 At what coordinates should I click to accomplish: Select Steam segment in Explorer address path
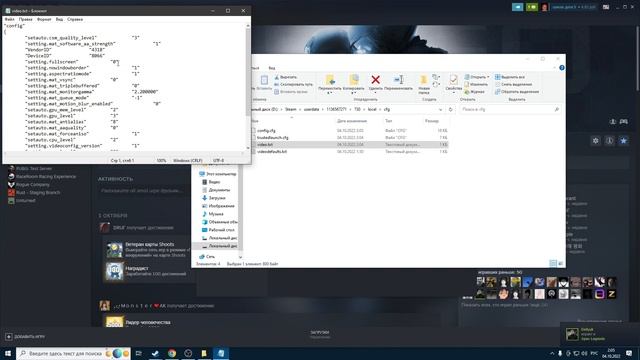tap(291, 109)
